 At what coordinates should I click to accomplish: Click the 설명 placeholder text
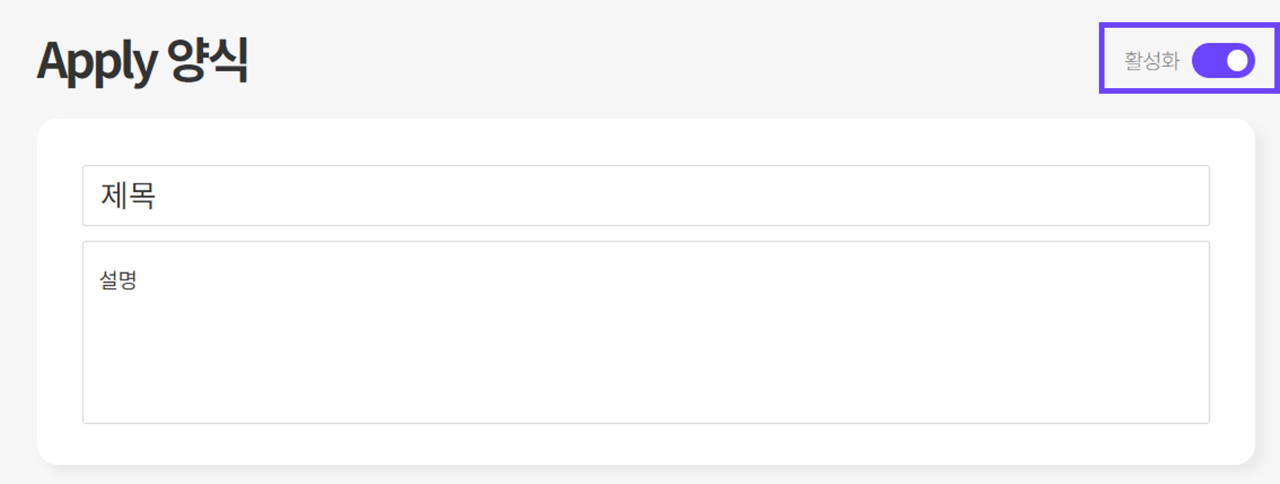click(118, 280)
